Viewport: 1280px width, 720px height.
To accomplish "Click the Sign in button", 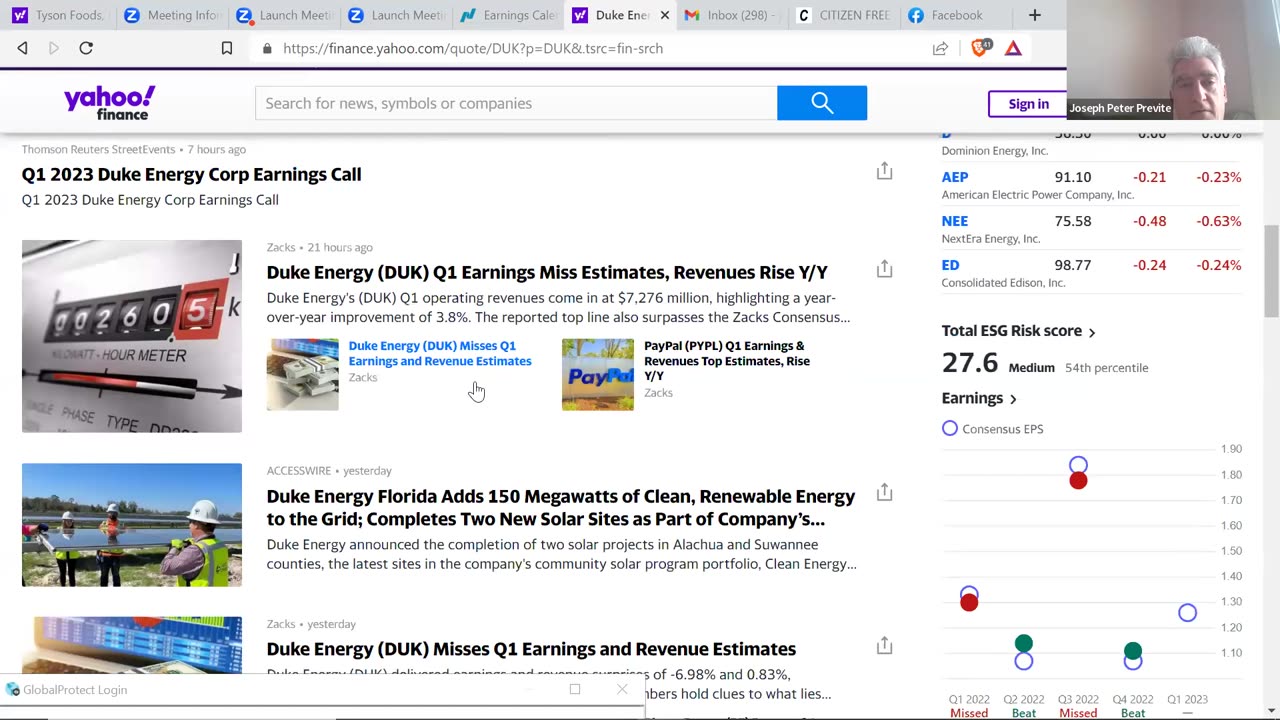I will click(x=1028, y=104).
